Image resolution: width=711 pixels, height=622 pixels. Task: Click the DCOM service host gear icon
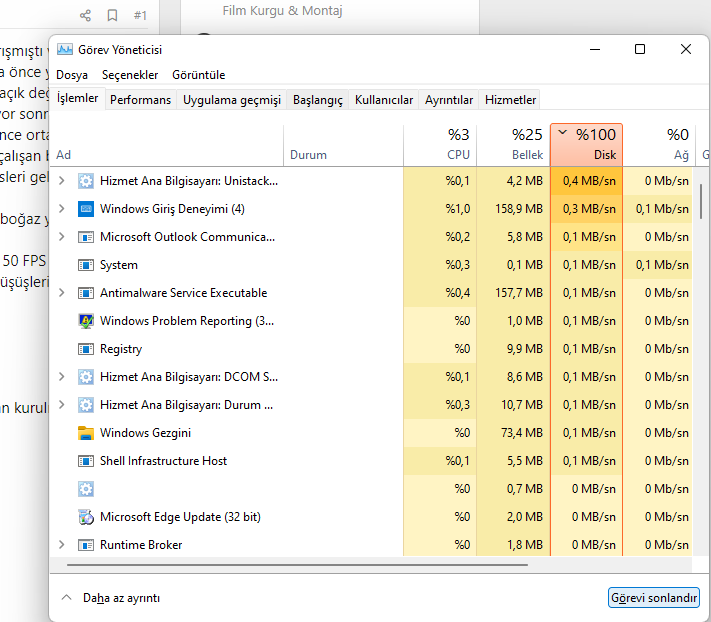(x=86, y=377)
